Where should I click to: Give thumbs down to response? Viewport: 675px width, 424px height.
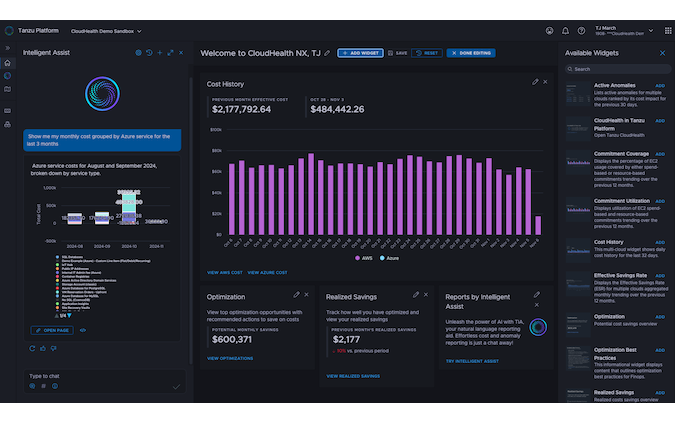pyautogui.click(x=53, y=348)
